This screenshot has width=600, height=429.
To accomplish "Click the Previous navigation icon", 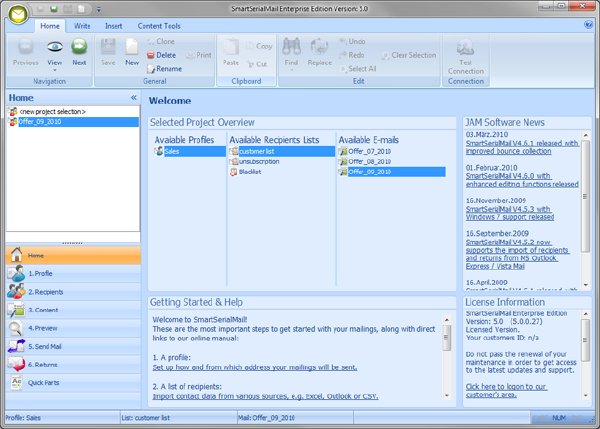I will (x=26, y=47).
